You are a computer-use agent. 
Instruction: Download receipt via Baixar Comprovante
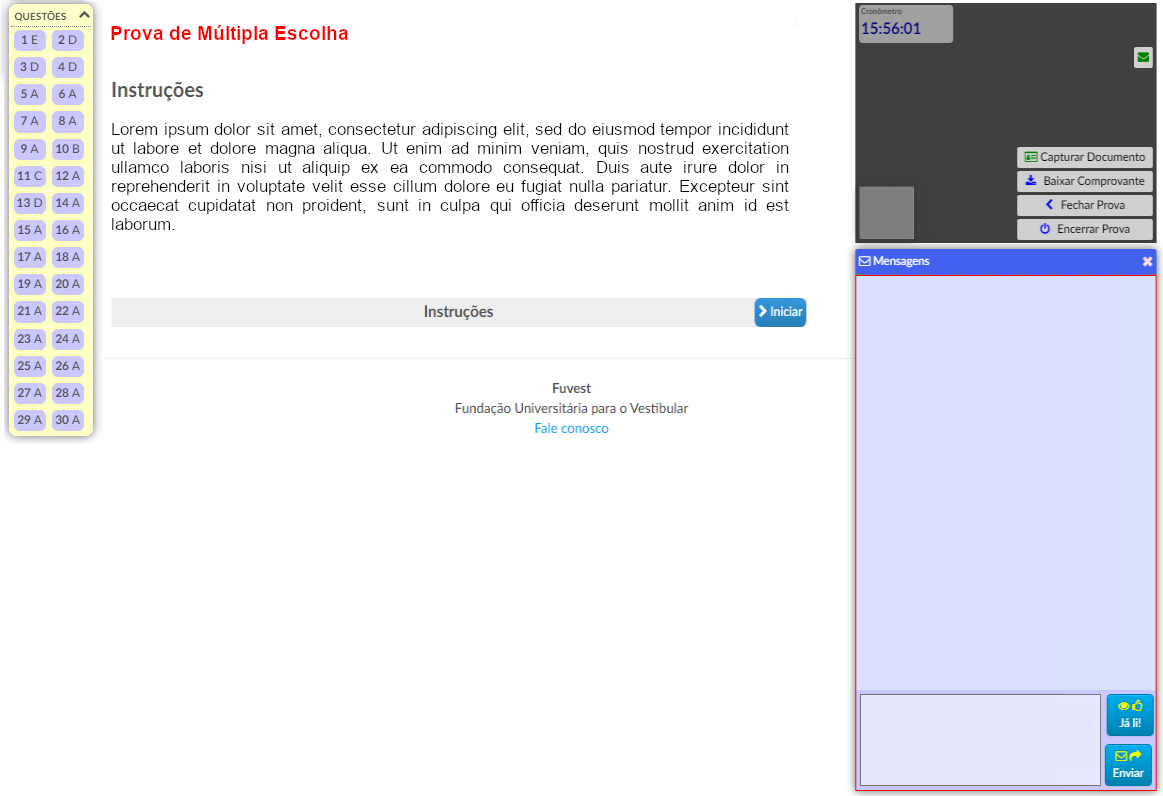coord(1084,182)
